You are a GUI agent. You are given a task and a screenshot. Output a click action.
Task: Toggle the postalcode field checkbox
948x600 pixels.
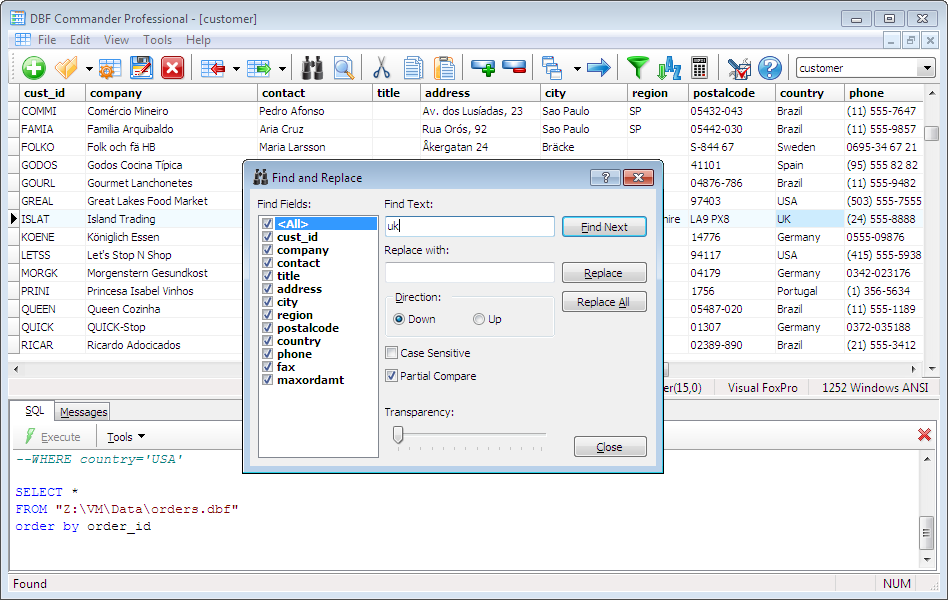tap(267, 328)
